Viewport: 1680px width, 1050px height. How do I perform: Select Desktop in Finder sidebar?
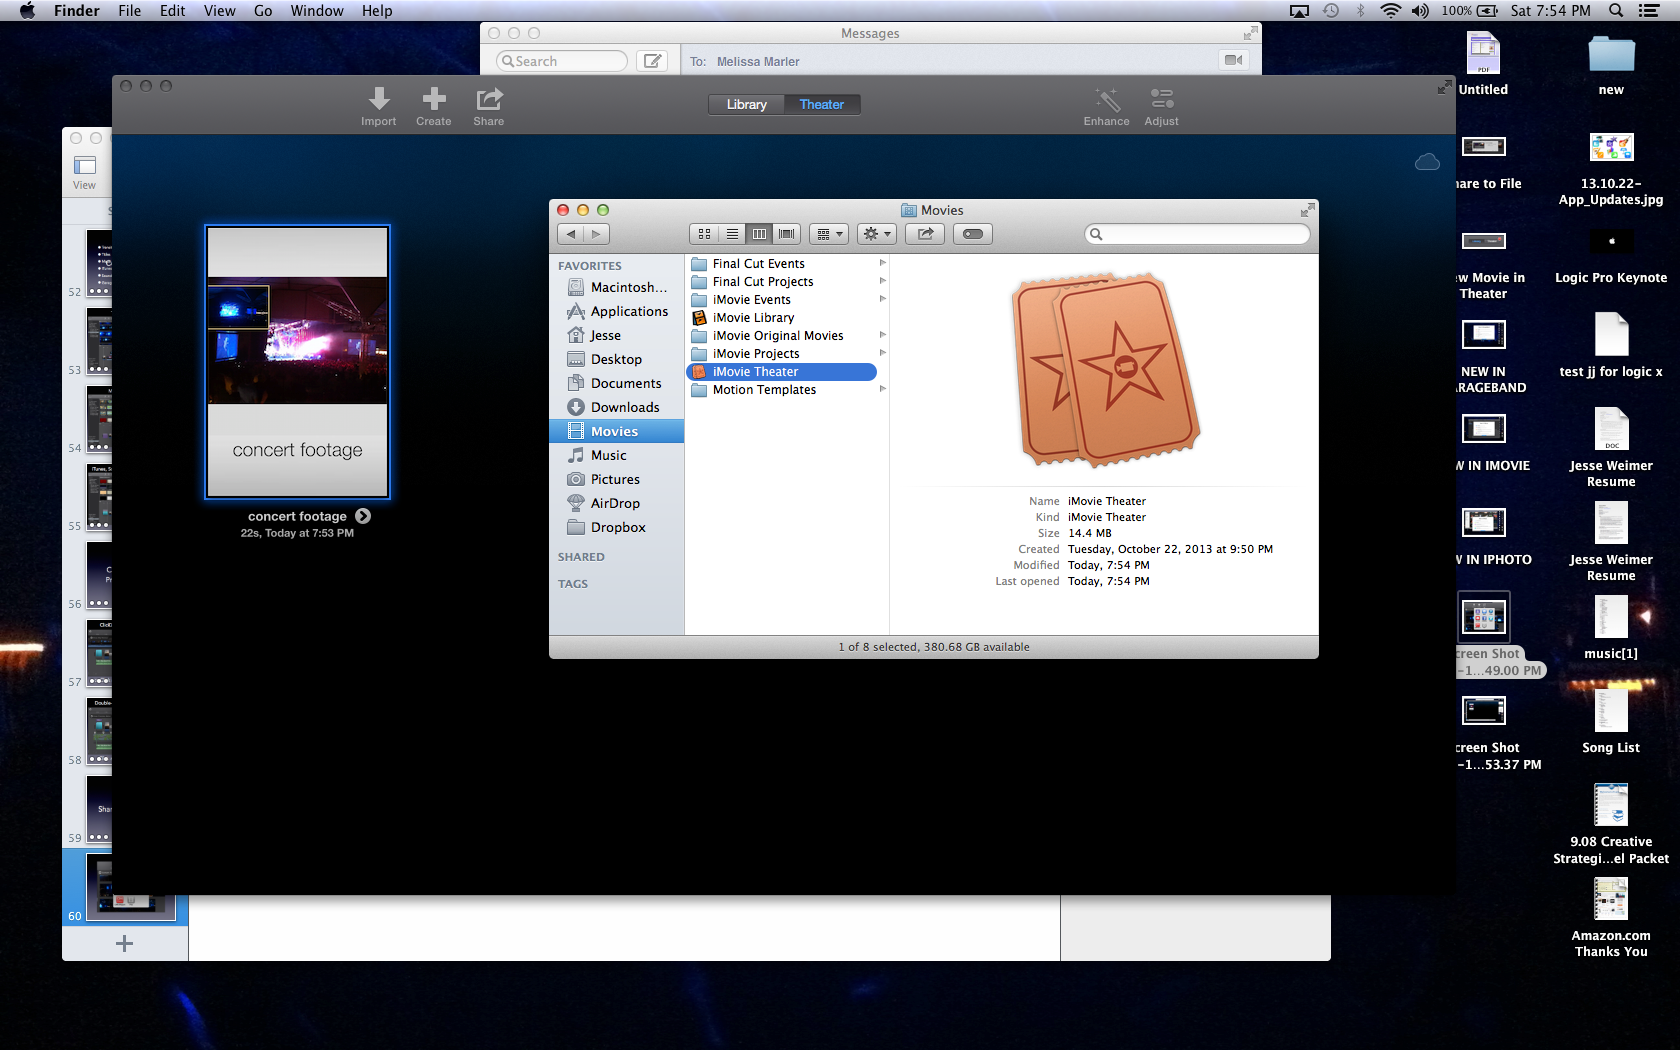click(x=617, y=359)
